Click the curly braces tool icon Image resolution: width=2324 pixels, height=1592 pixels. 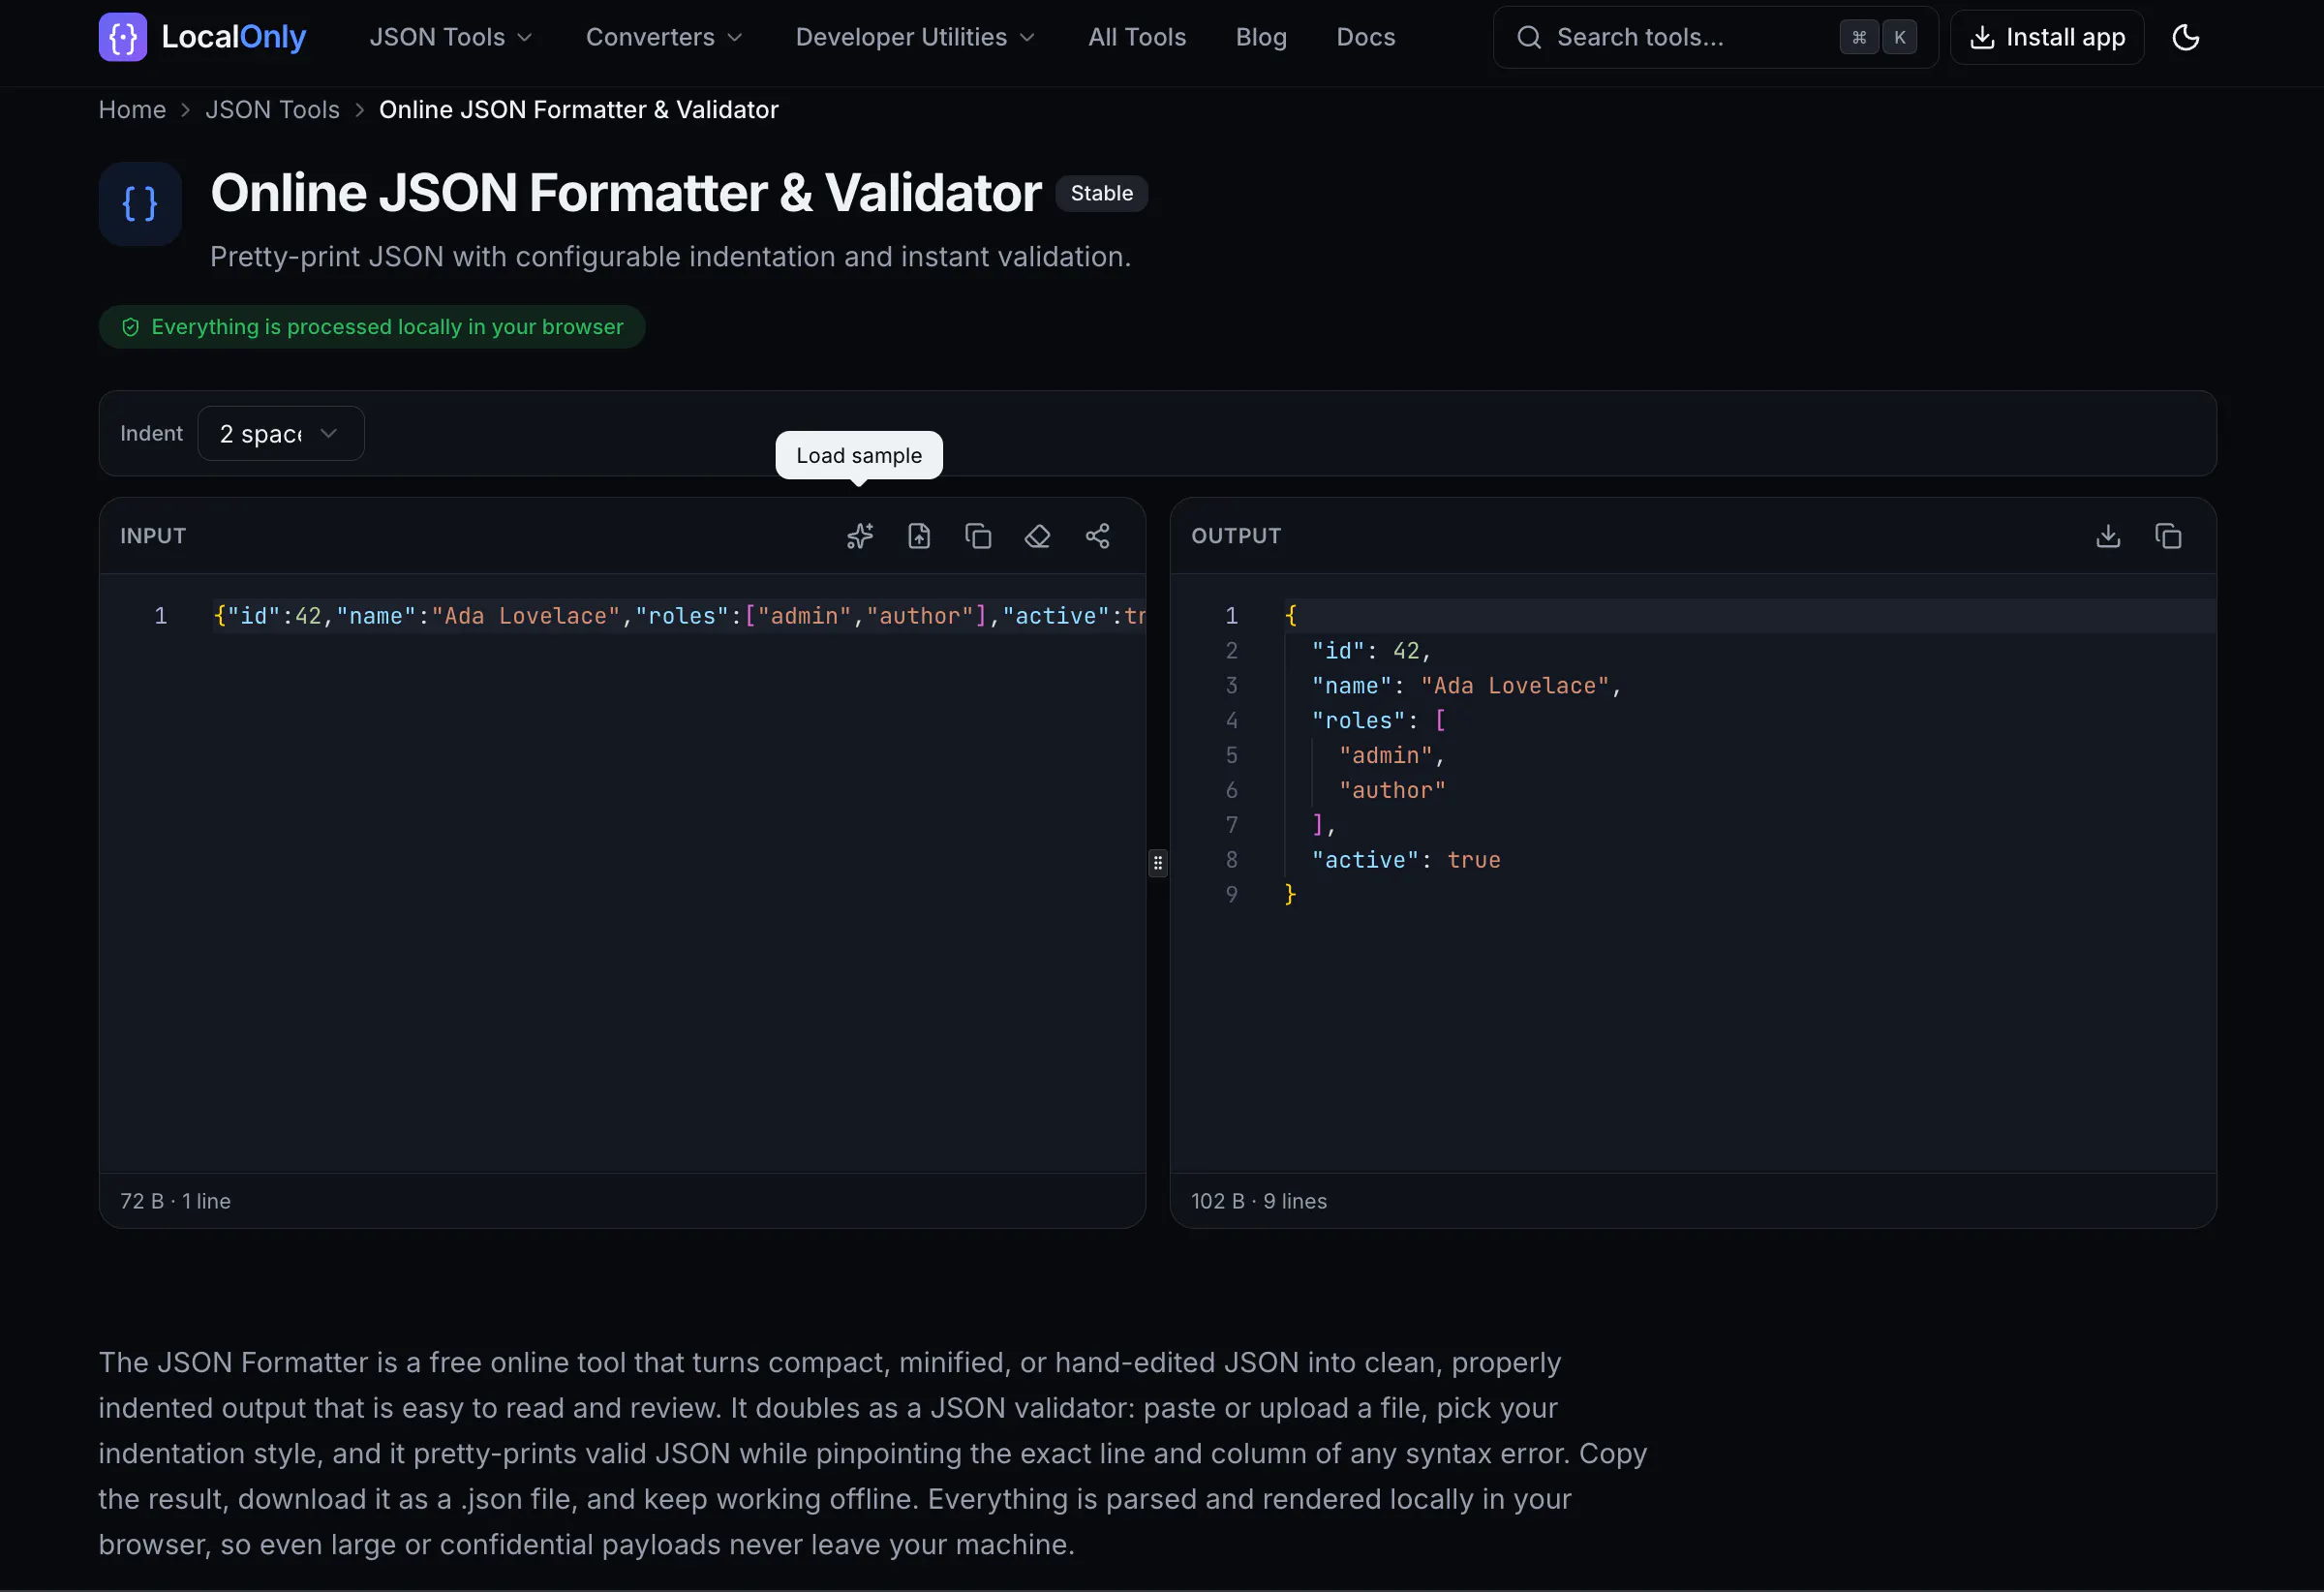pos(140,204)
